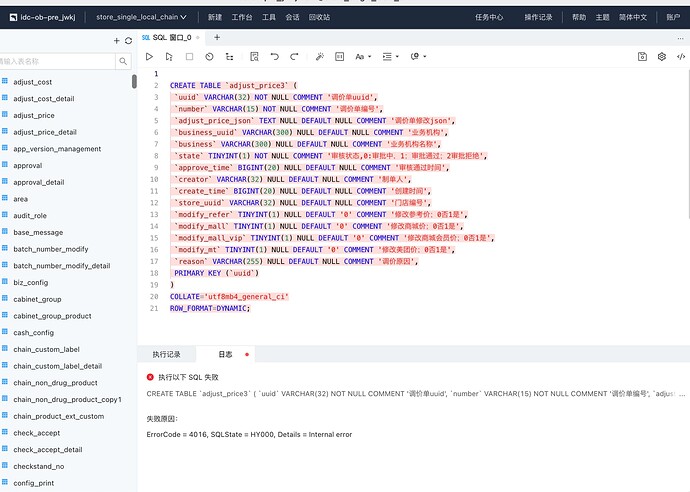Click the IN value conversion icon
Viewport: 690px width, 492px height.
(339, 56)
